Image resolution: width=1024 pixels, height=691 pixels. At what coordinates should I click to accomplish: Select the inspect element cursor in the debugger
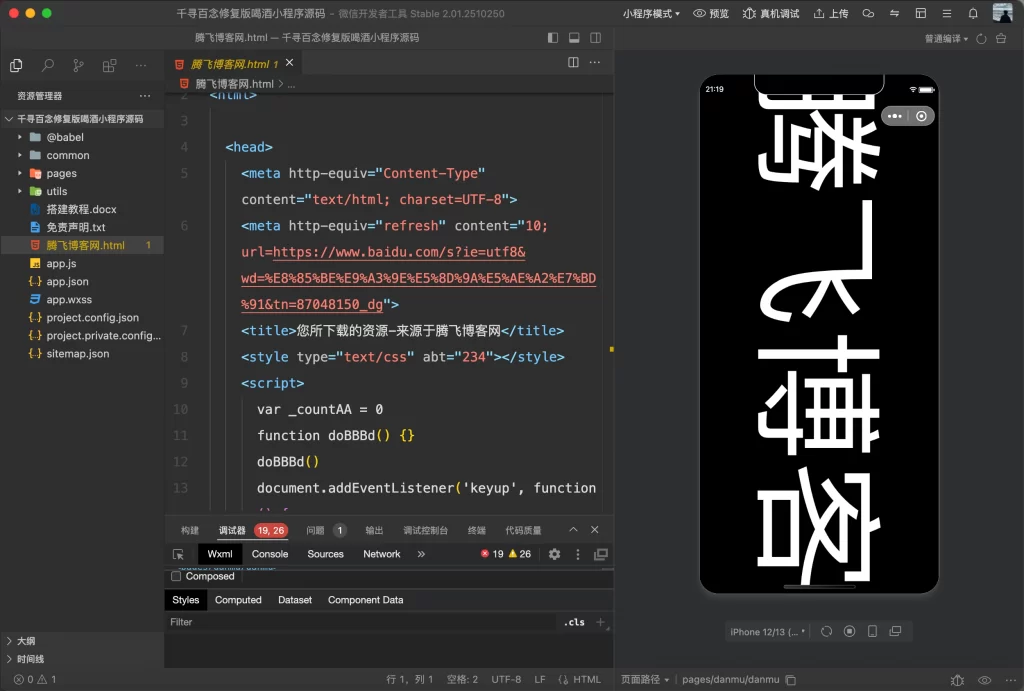click(177, 554)
